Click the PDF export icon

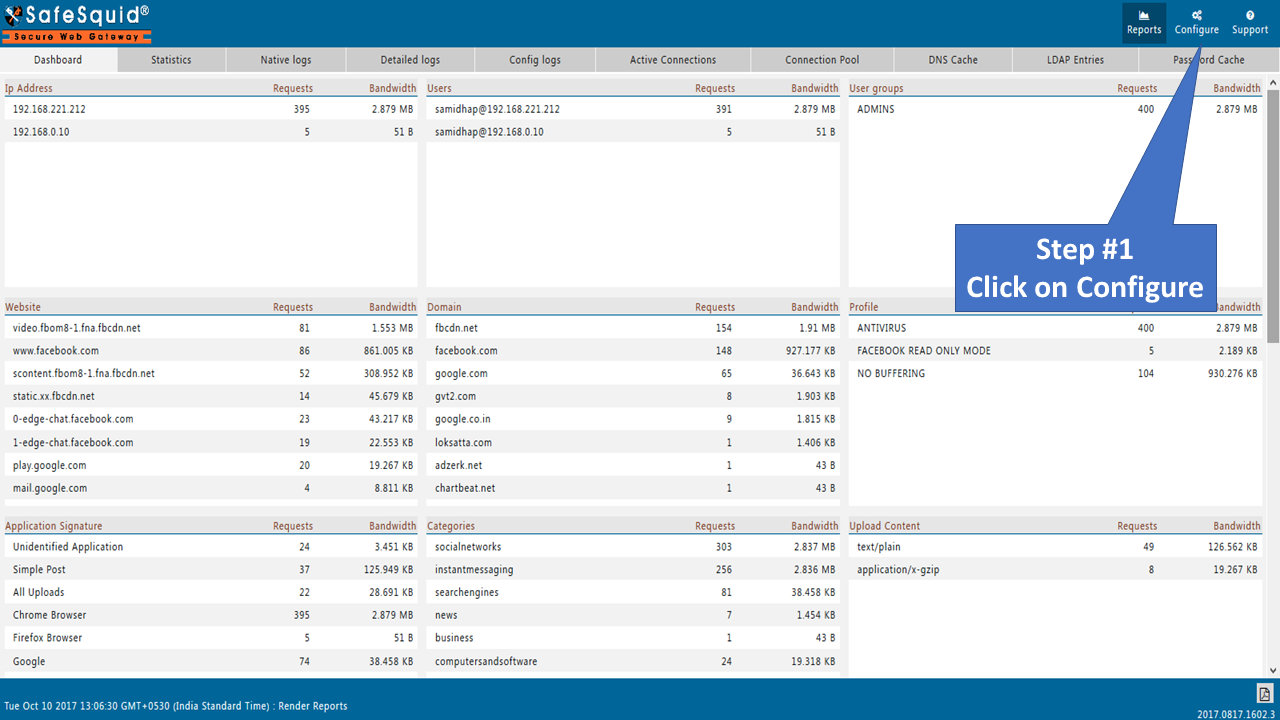pos(1263,693)
